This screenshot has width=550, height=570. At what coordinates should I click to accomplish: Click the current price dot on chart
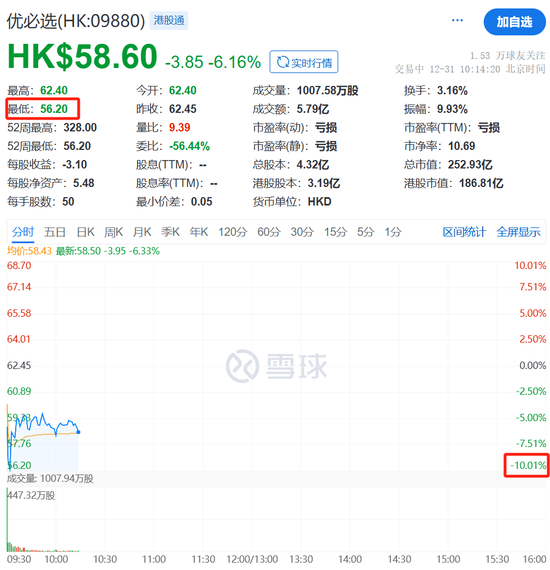[78, 432]
